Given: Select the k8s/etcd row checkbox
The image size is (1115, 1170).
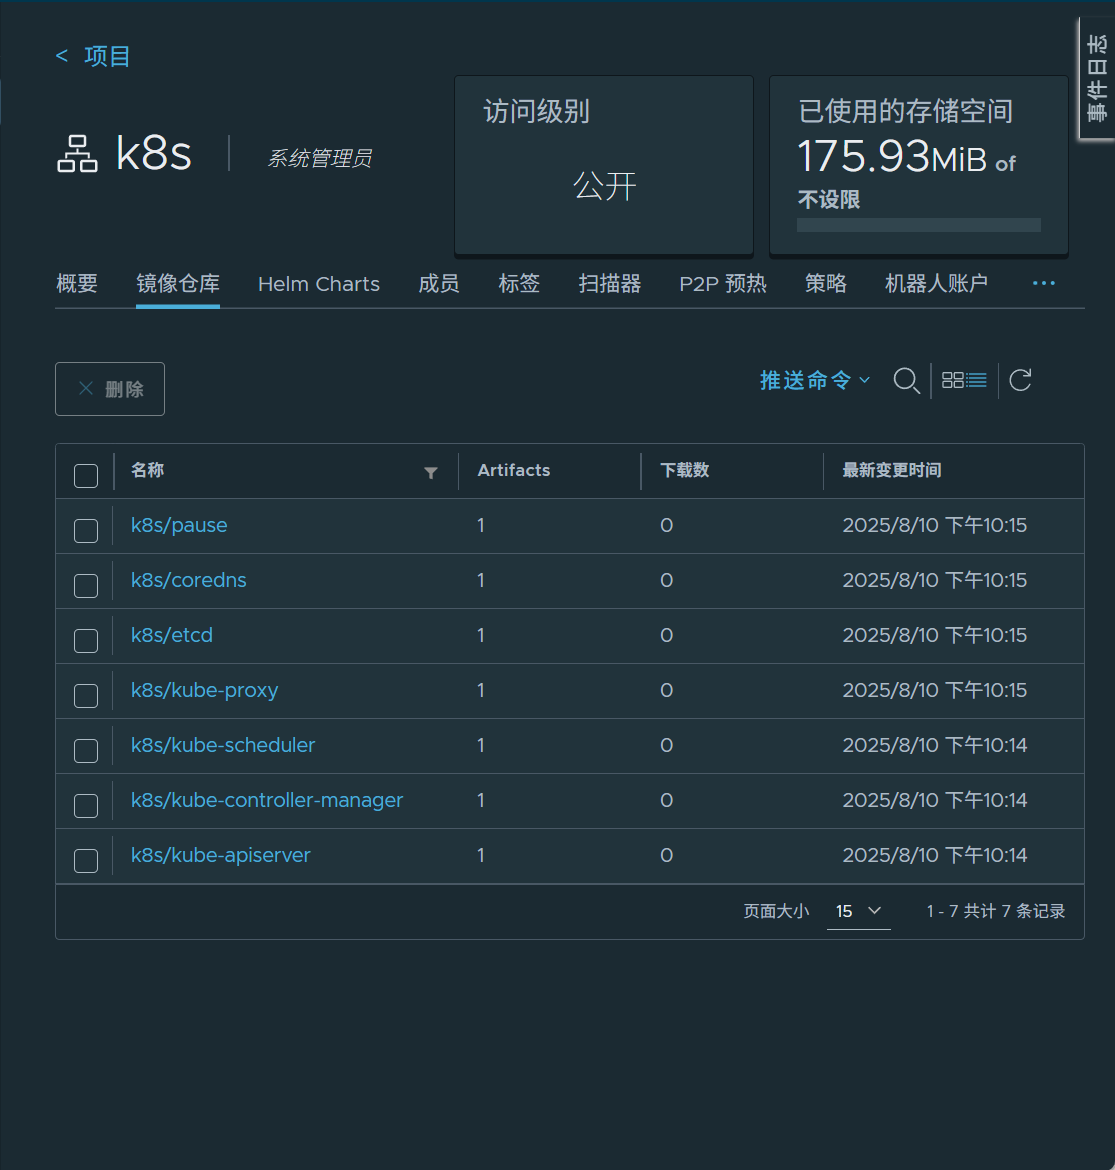Looking at the screenshot, I should click(x=86, y=640).
